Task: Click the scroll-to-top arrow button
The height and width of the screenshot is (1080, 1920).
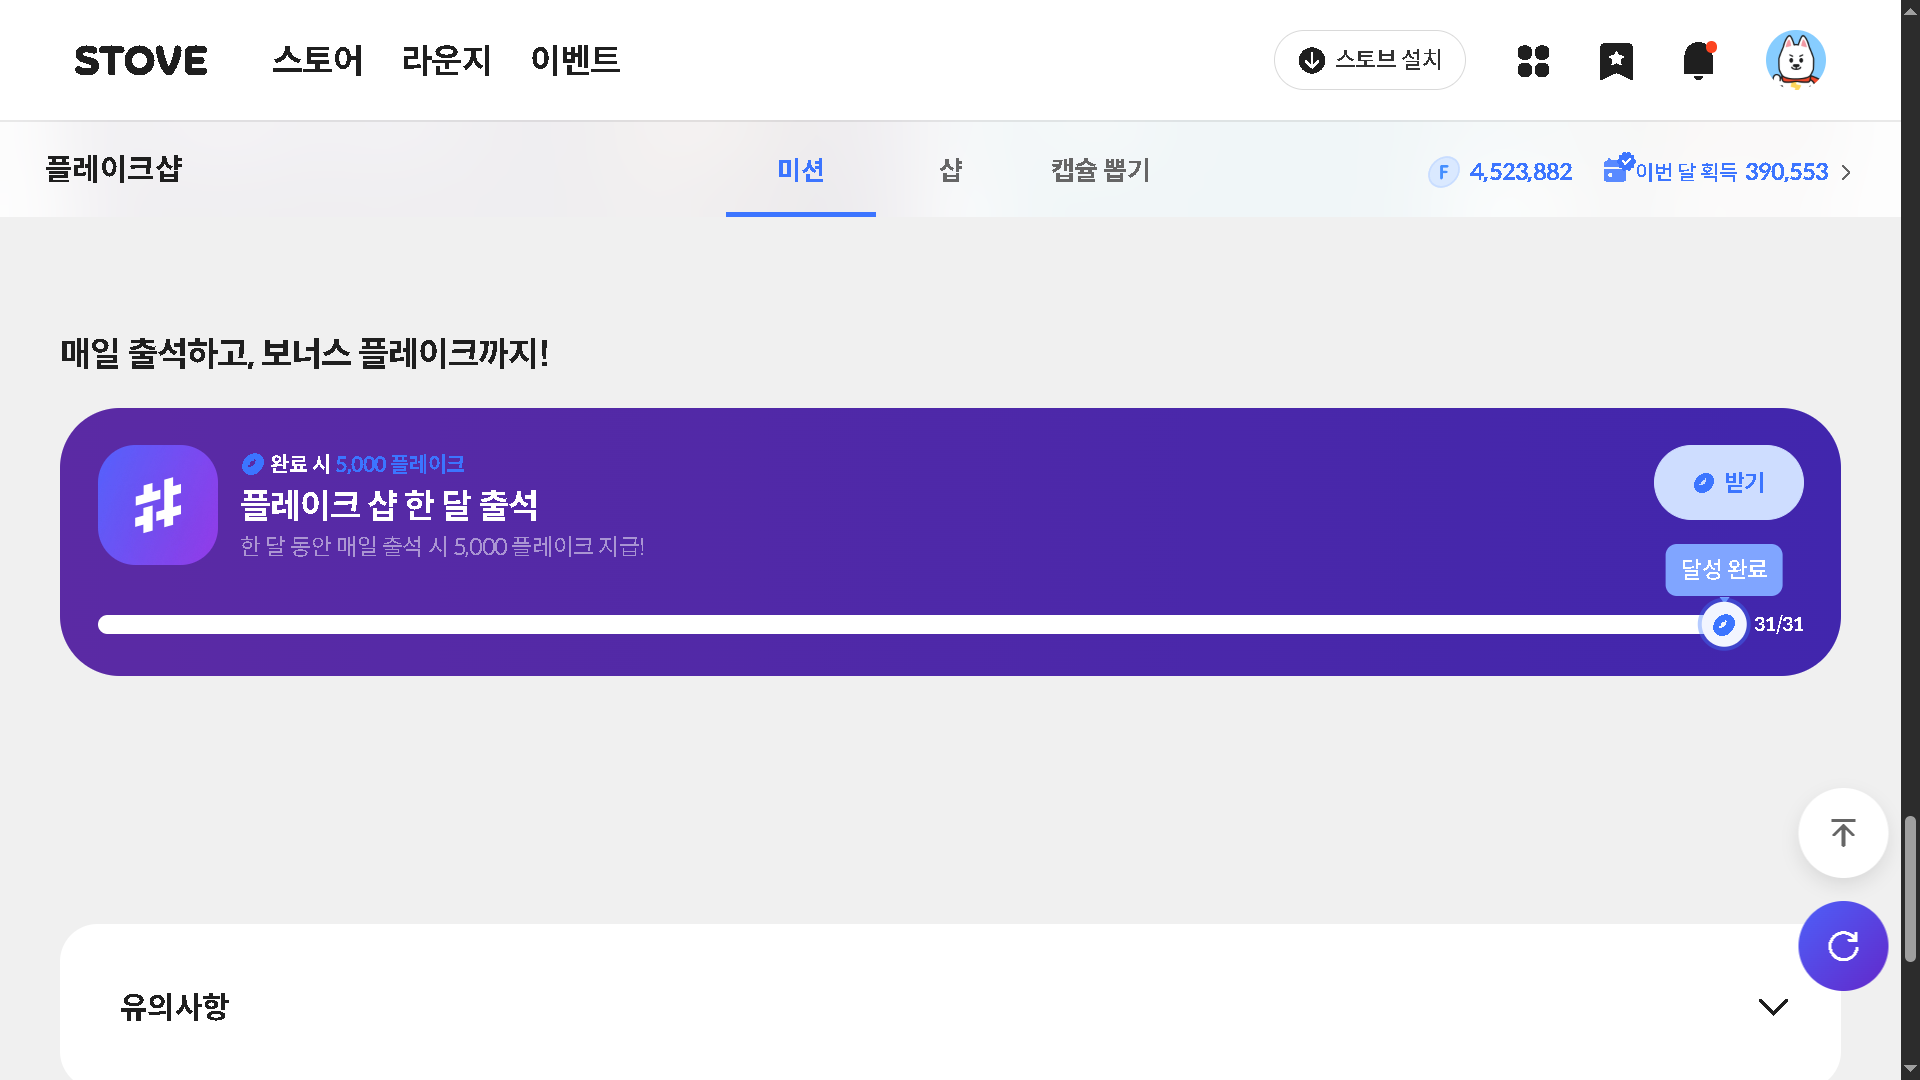Action: (x=1842, y=833)
